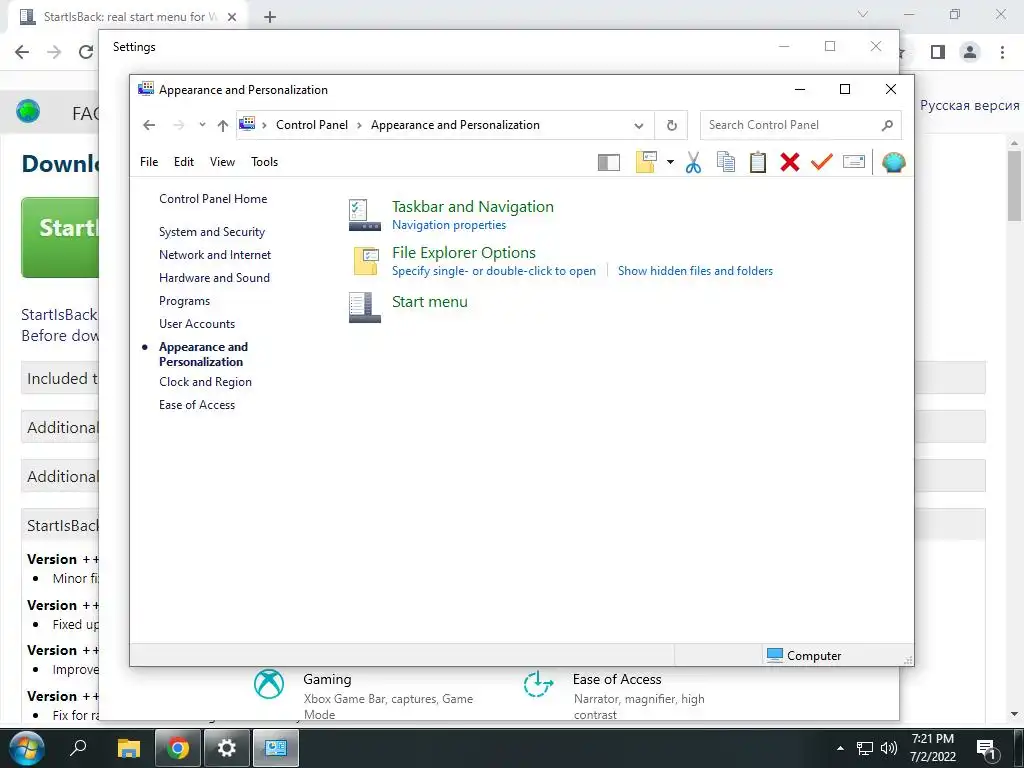1024x768 pixels.
Task: Switch to Русская версия on webpage
Action: point(969,105)
